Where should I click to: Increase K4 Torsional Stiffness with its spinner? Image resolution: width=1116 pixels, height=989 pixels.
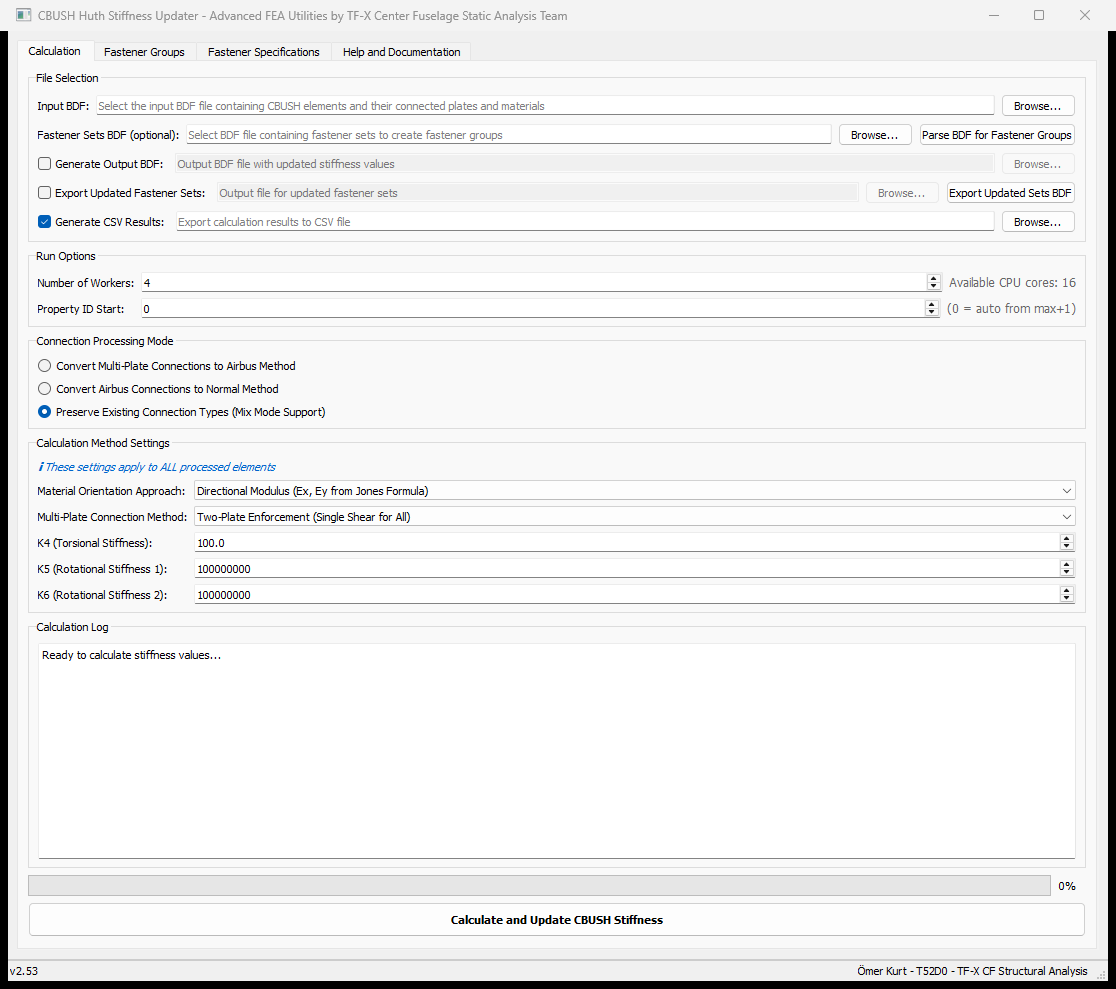pos(1066,537)
